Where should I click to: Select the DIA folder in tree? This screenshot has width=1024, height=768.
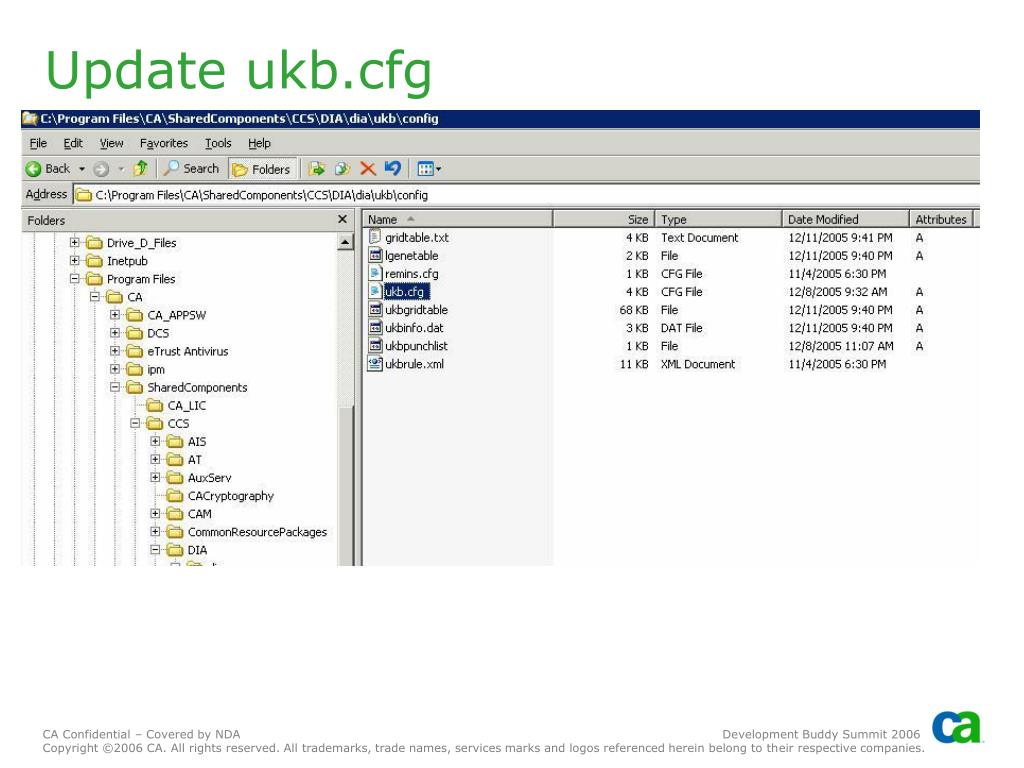(197, 551)
